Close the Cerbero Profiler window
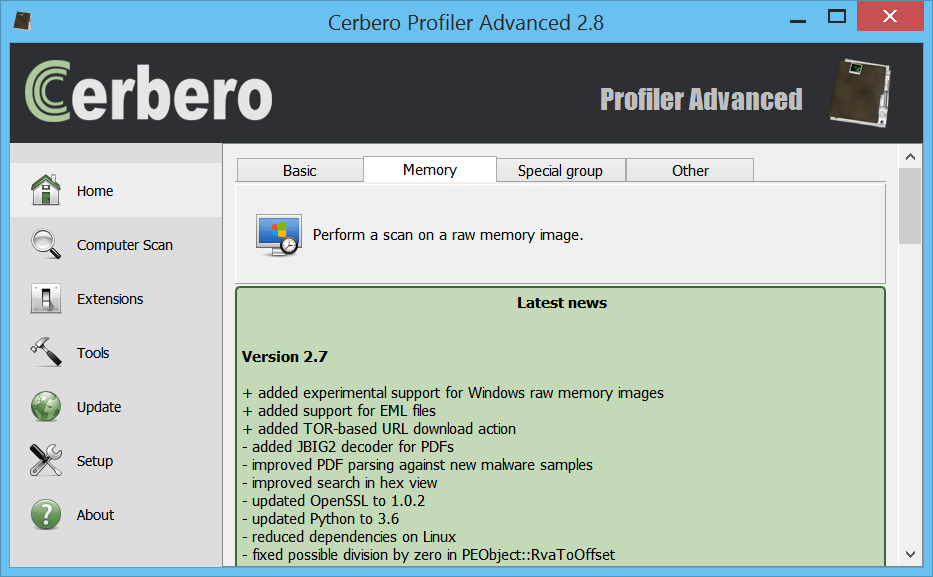The height and width of the screenshot is (577, 933). [x=890, y=16]
